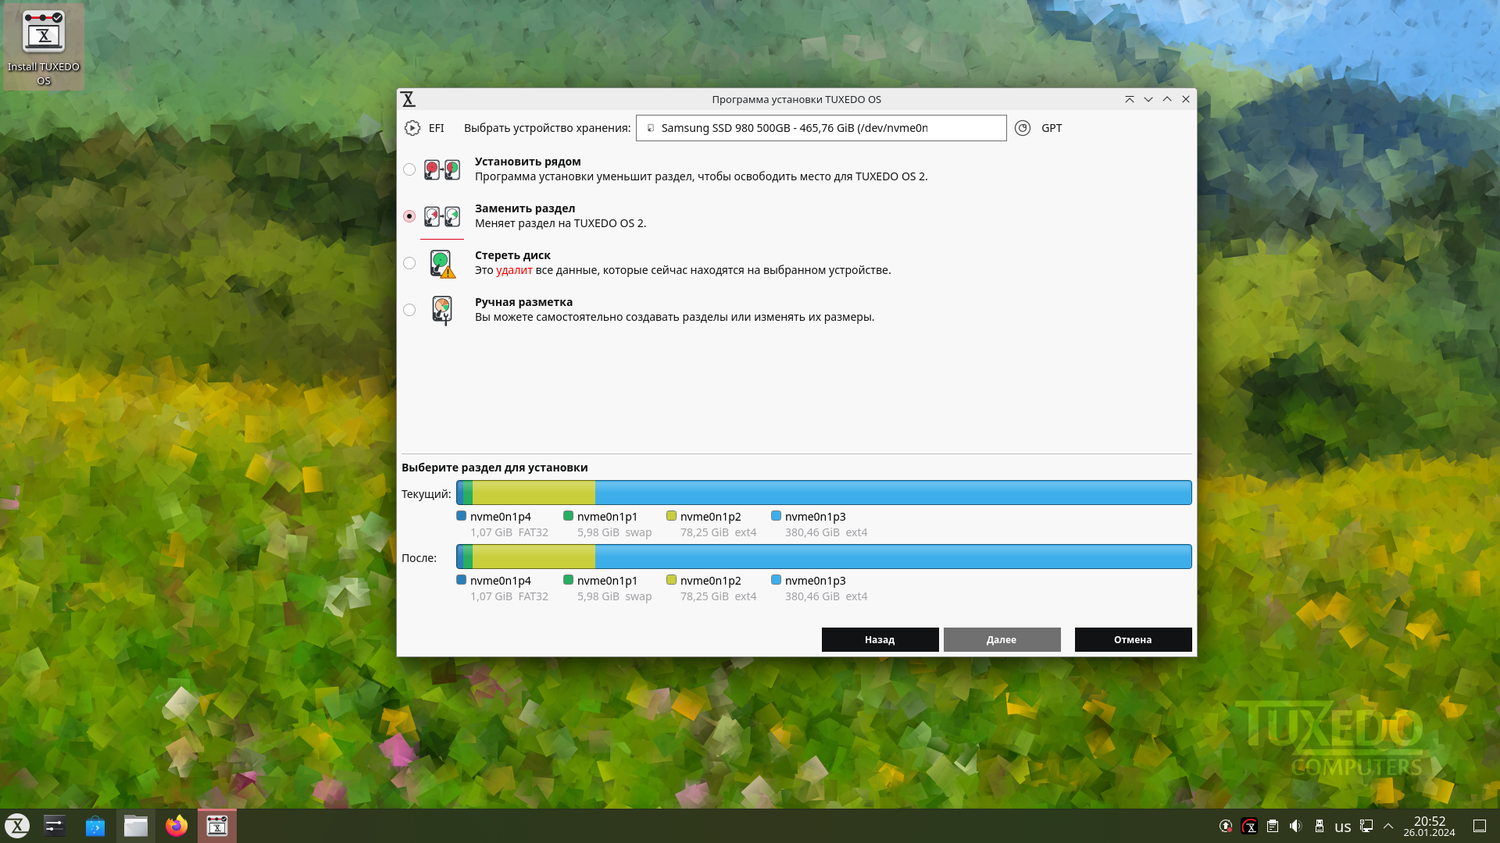1500x843 pixels.
Task: Click '1,07 GiB FAT32' in the 'Текущий' legend
Action: (x=509, y=533)
